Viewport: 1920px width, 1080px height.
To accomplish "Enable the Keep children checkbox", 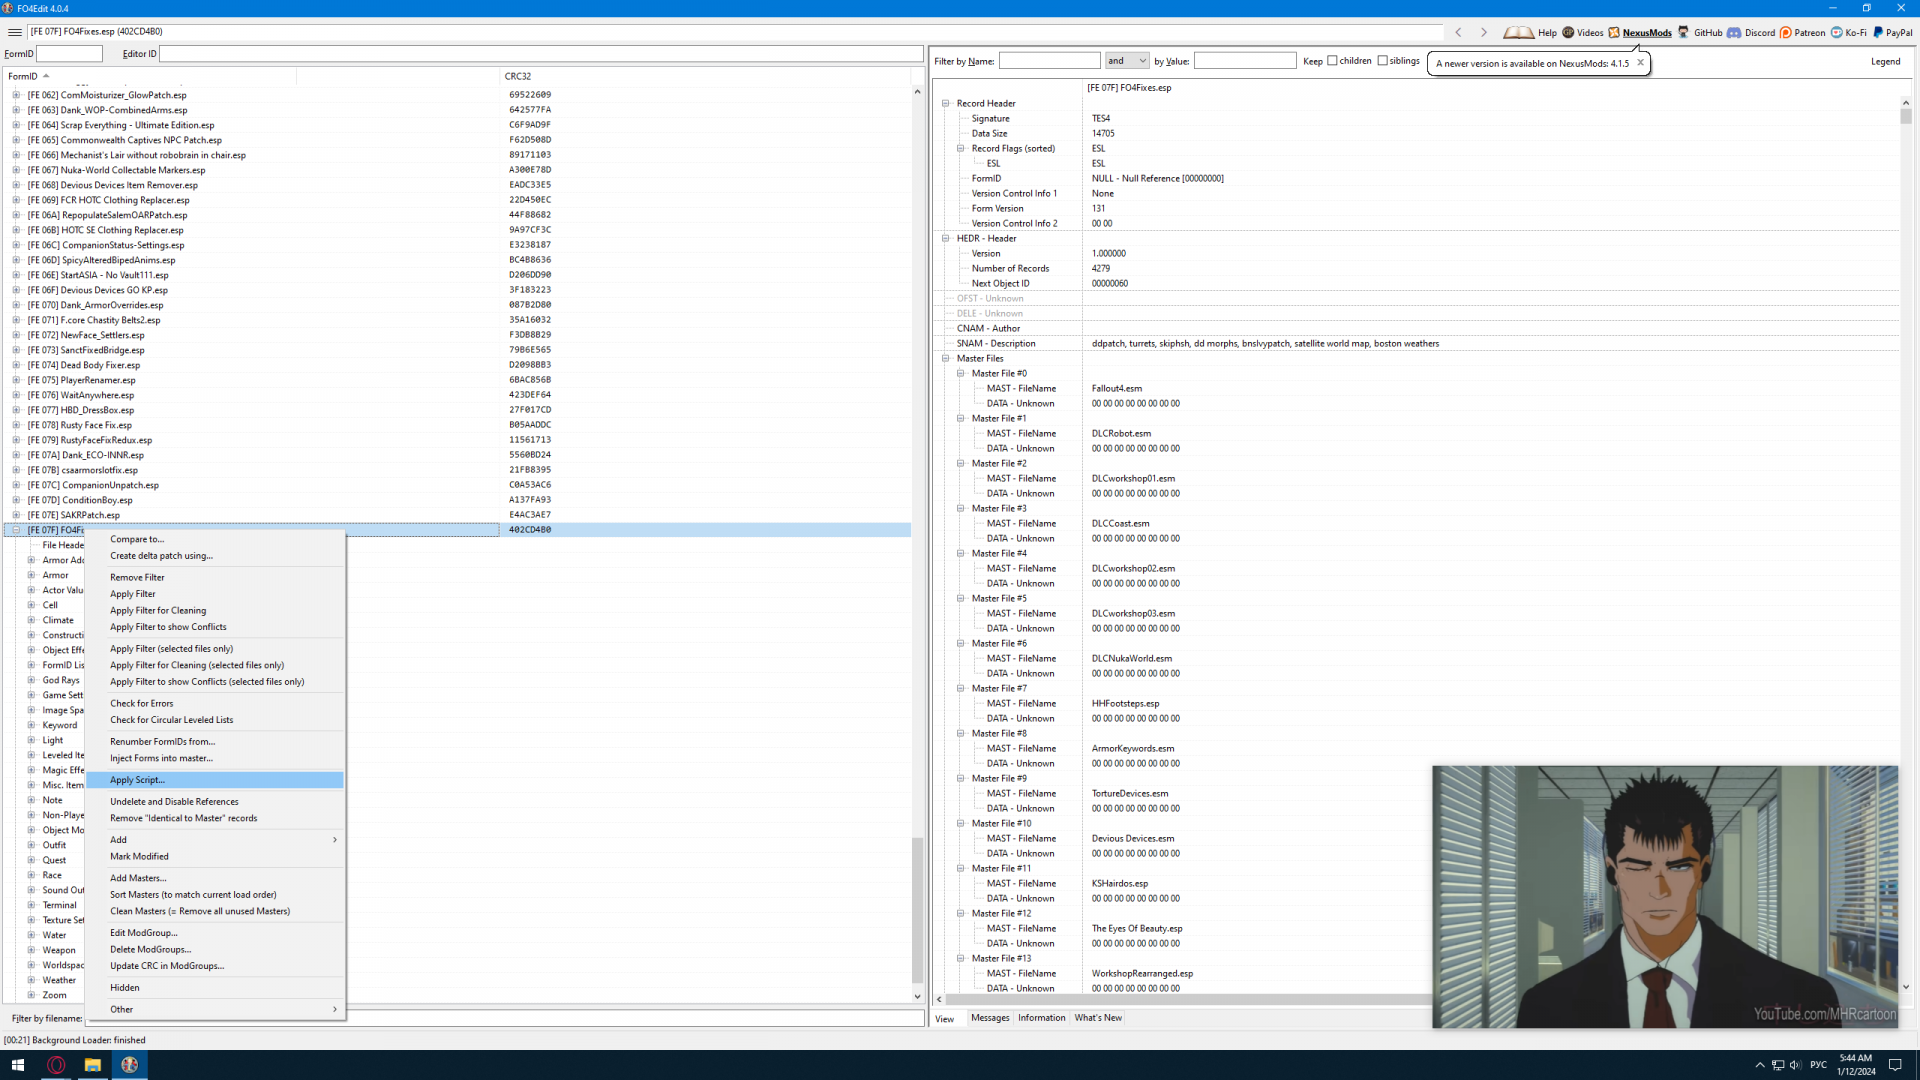I will 1332,61.
